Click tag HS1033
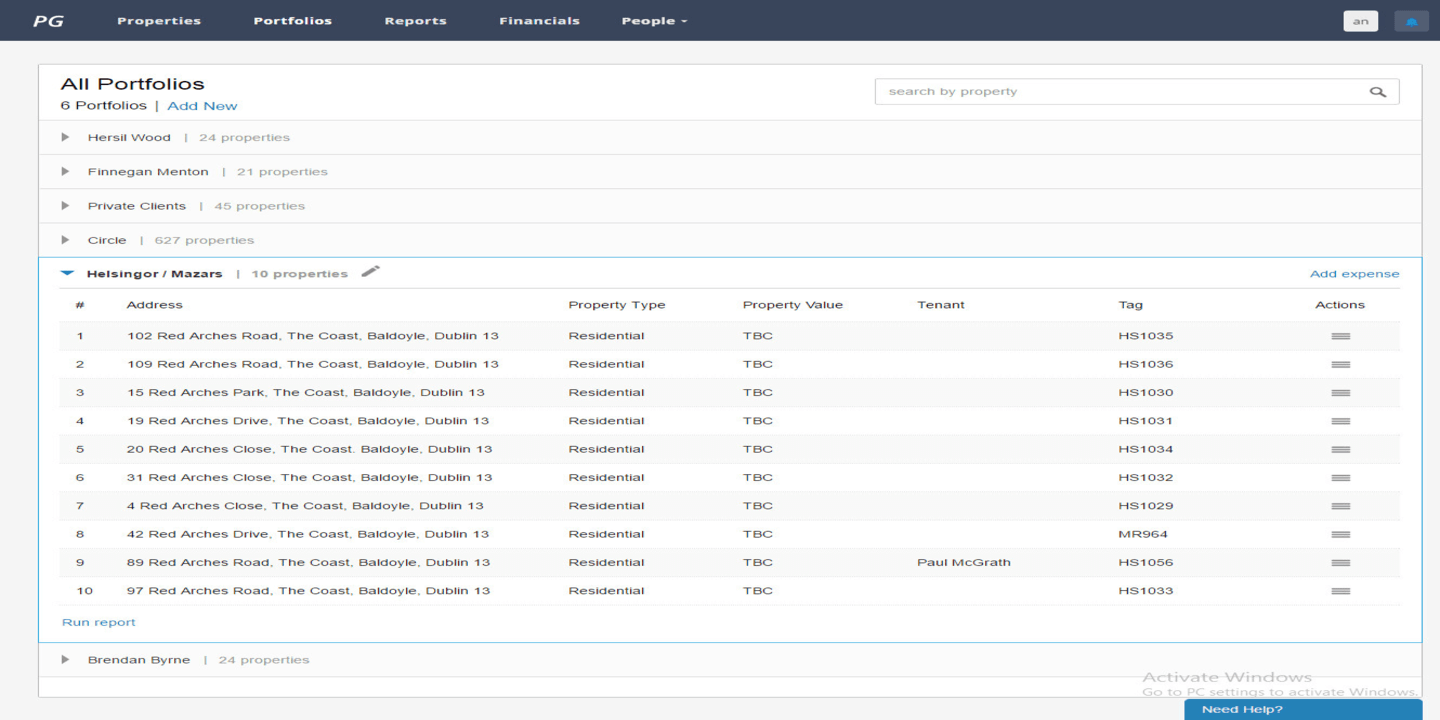 [x=1146, y=591]
